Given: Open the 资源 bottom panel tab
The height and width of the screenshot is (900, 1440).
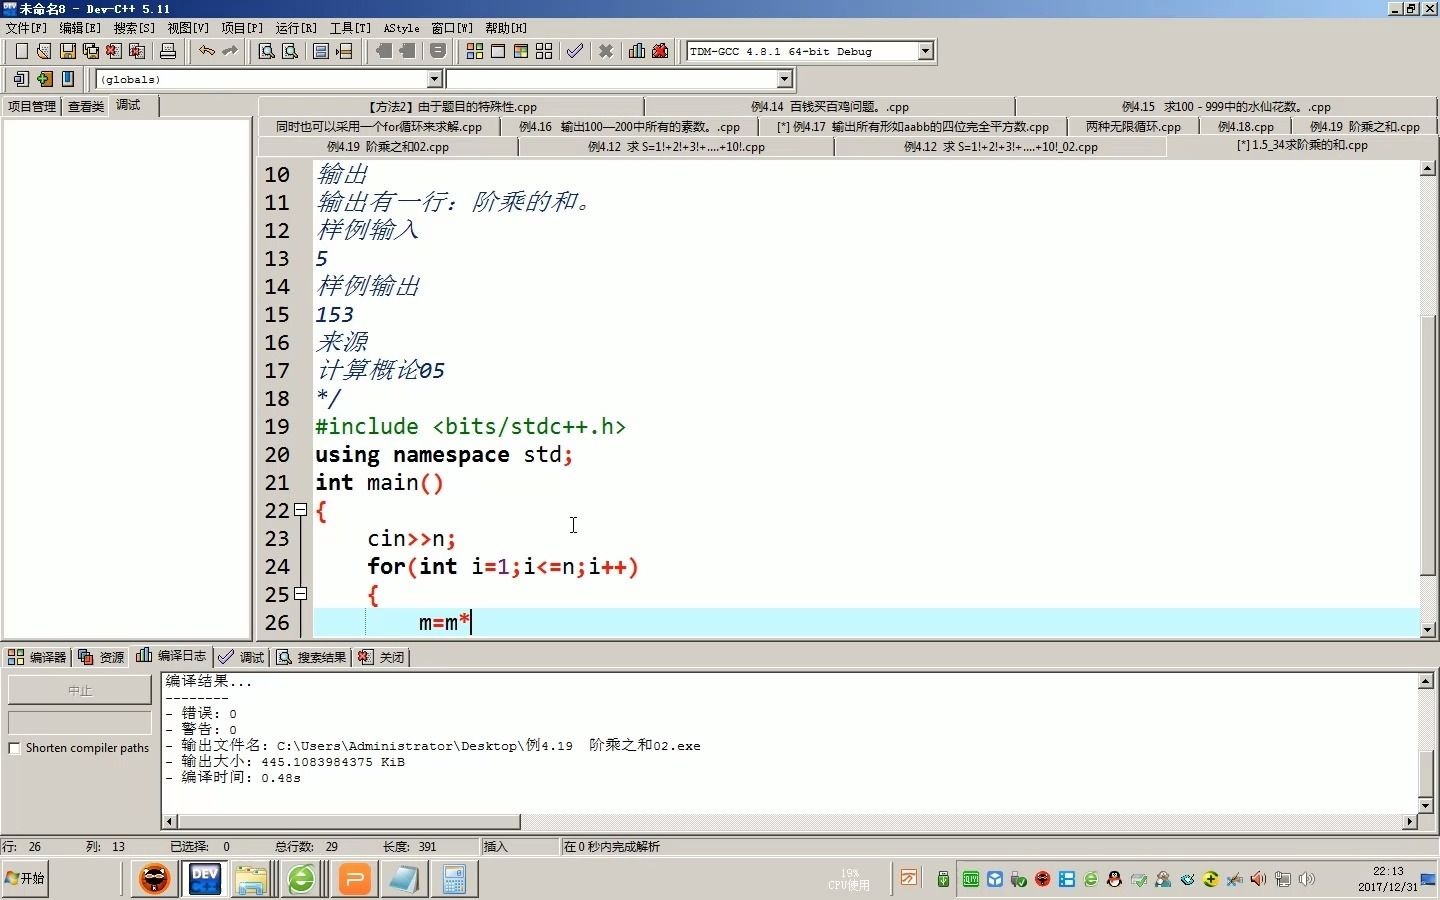Looking at the screenshot, I should click(101, 657).
